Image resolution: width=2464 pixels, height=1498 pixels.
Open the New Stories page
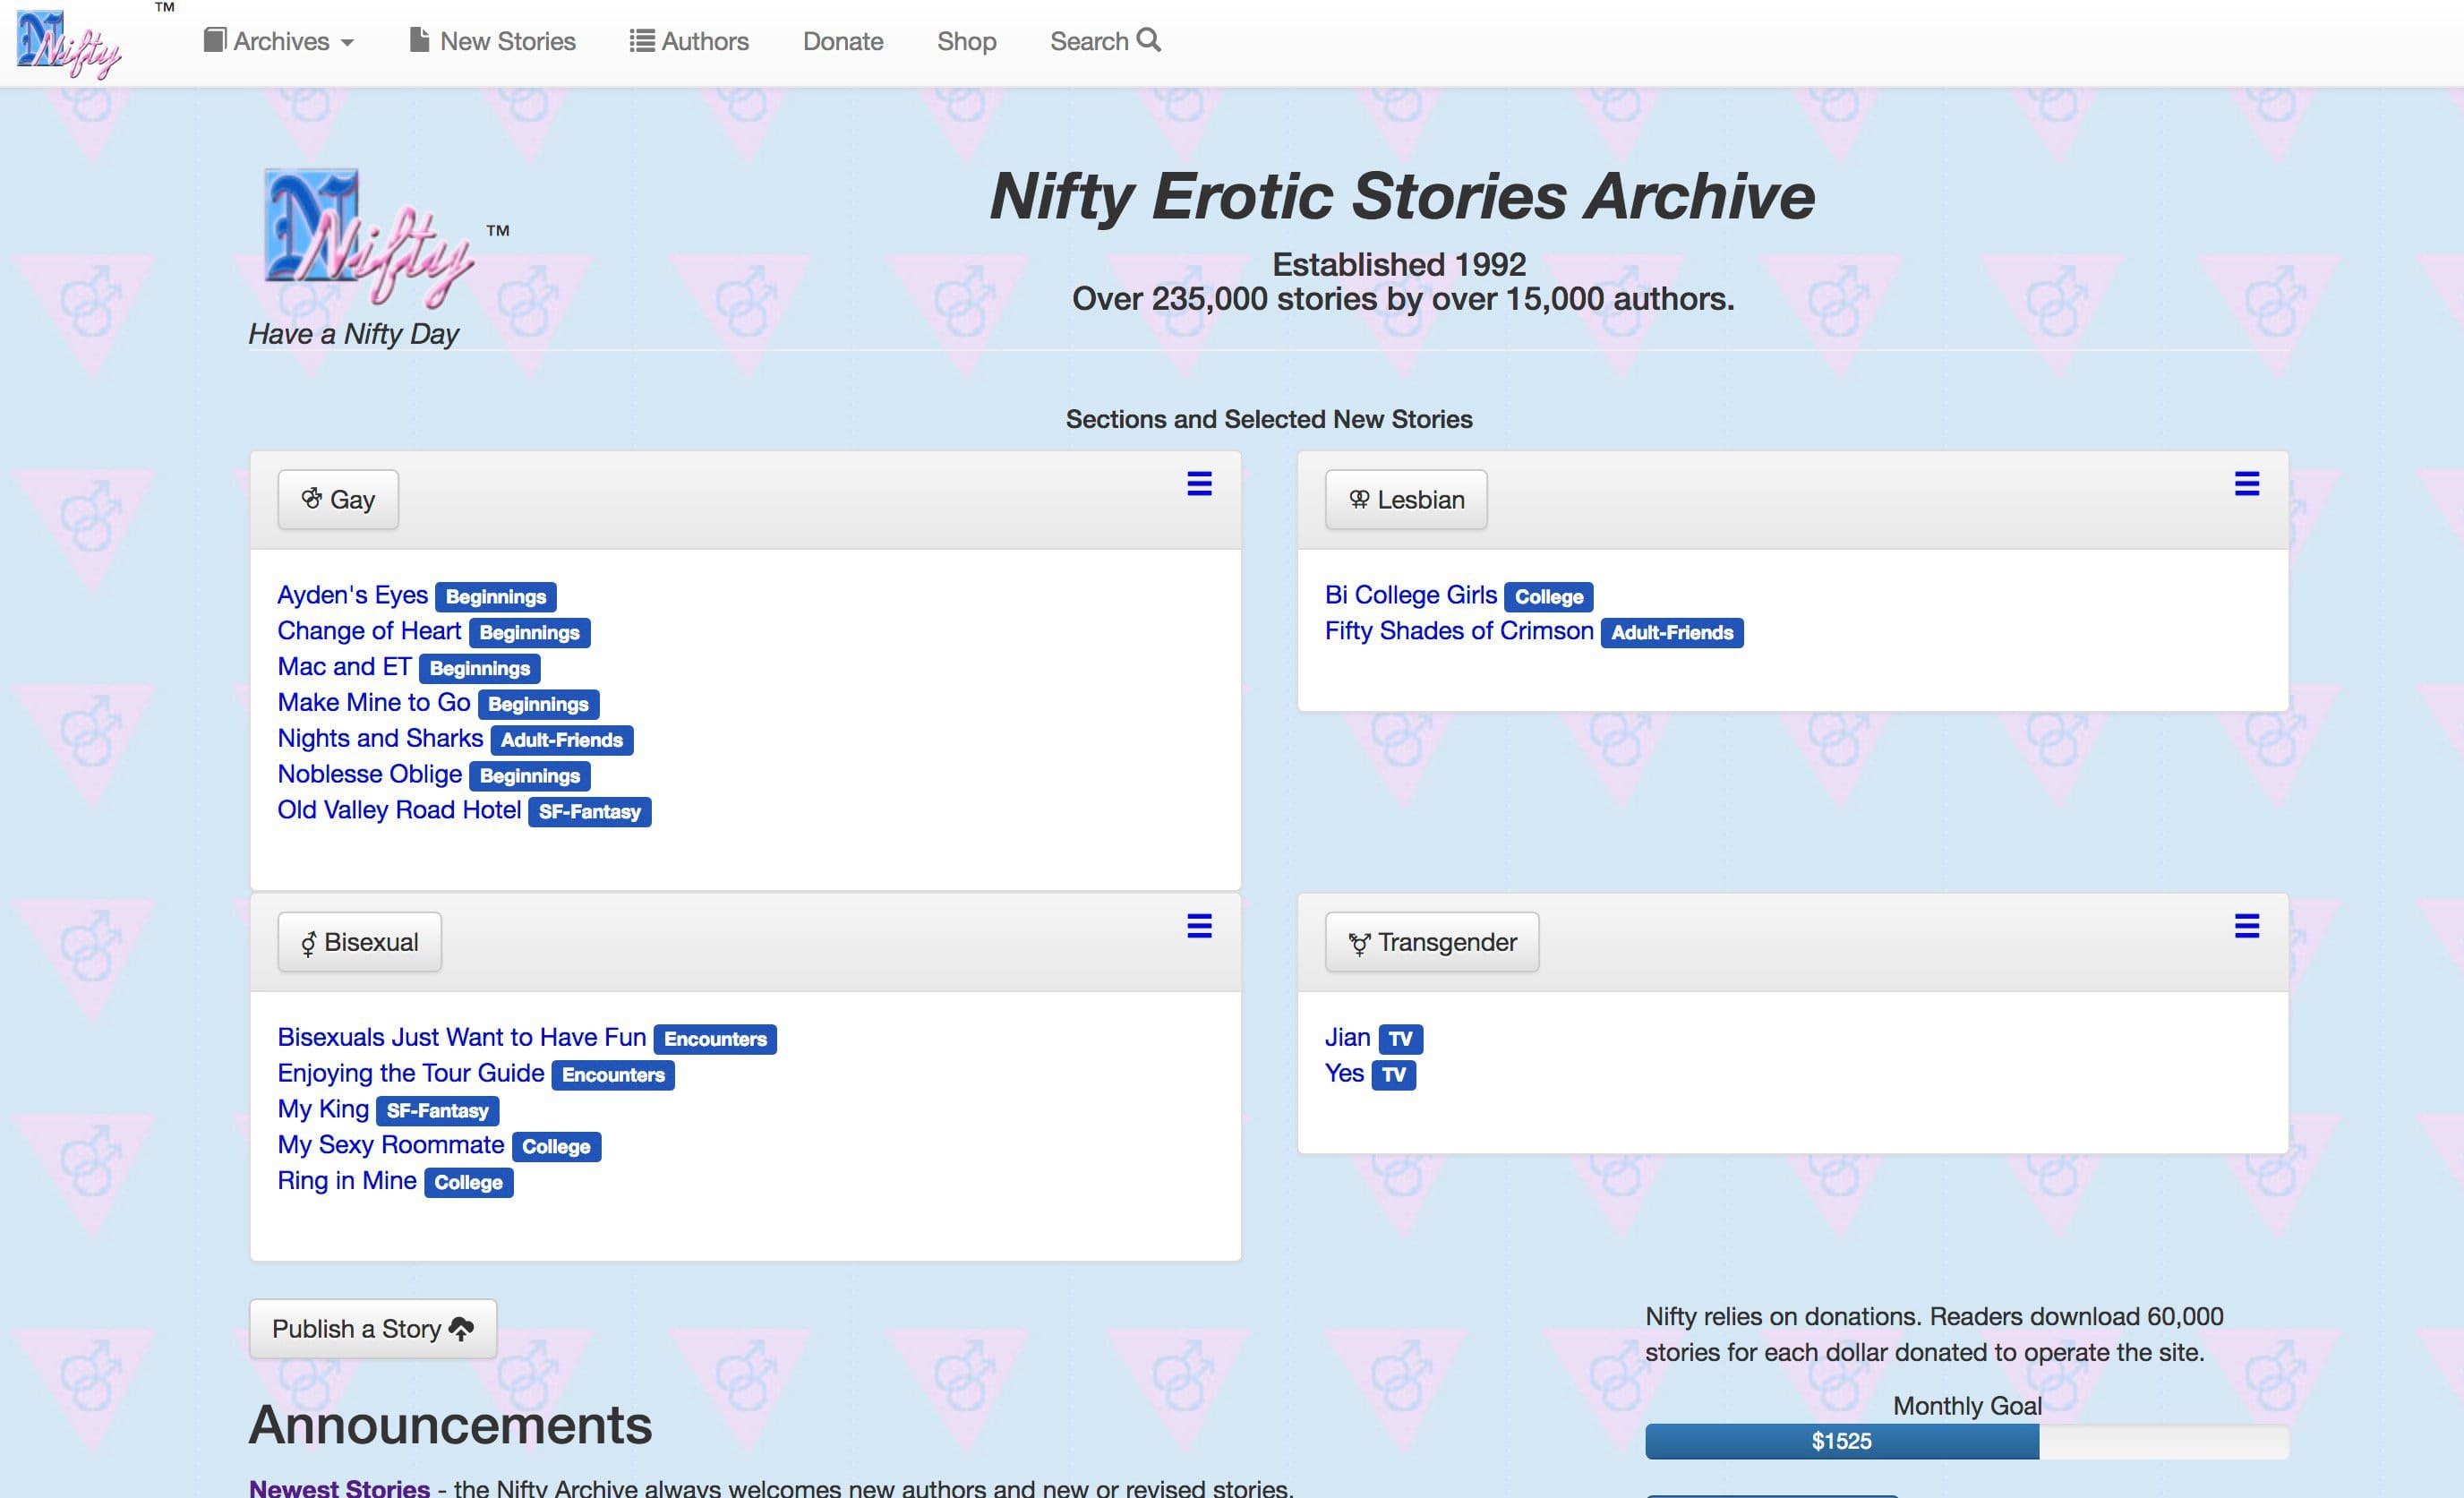[492, 41]
